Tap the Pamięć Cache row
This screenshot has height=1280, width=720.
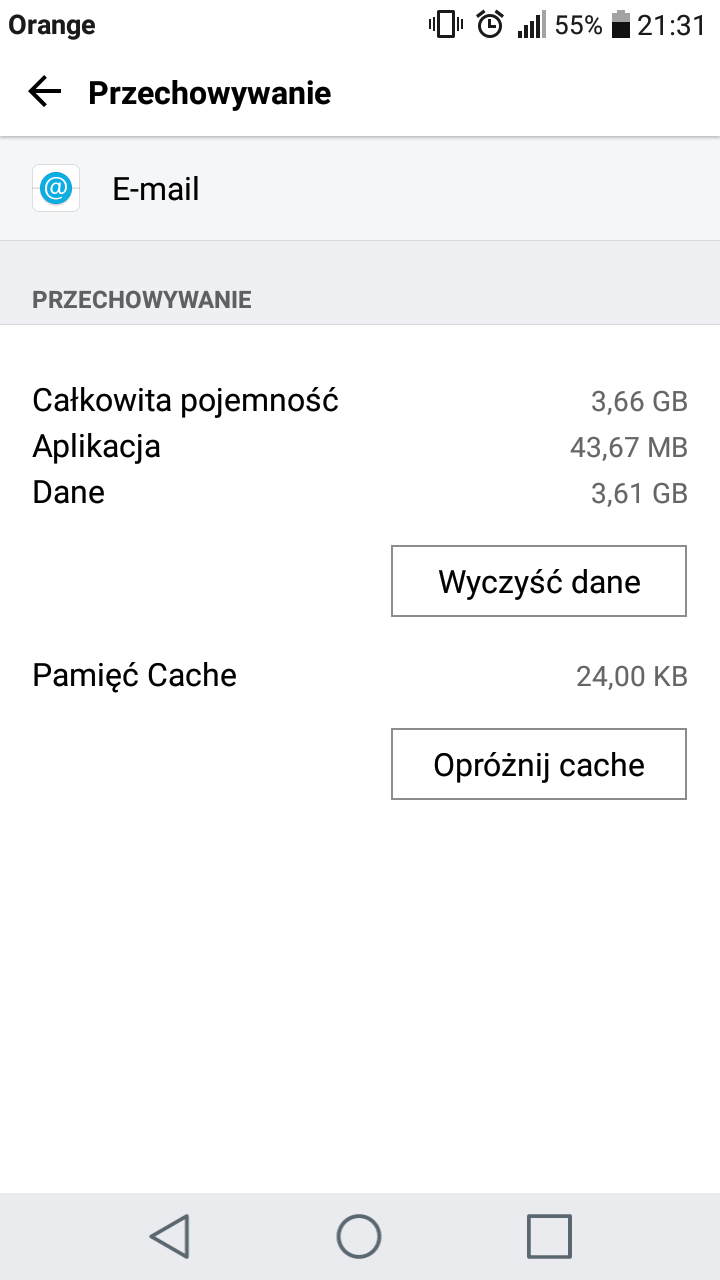pos(360,675)
